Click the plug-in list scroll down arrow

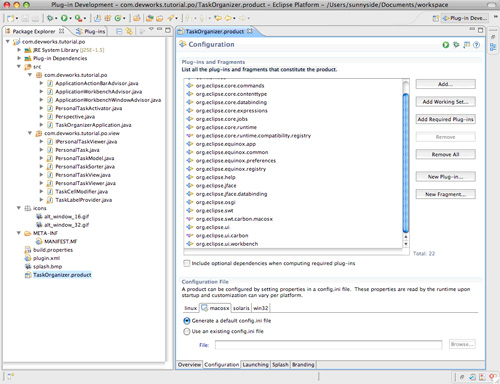coord(406,244)
